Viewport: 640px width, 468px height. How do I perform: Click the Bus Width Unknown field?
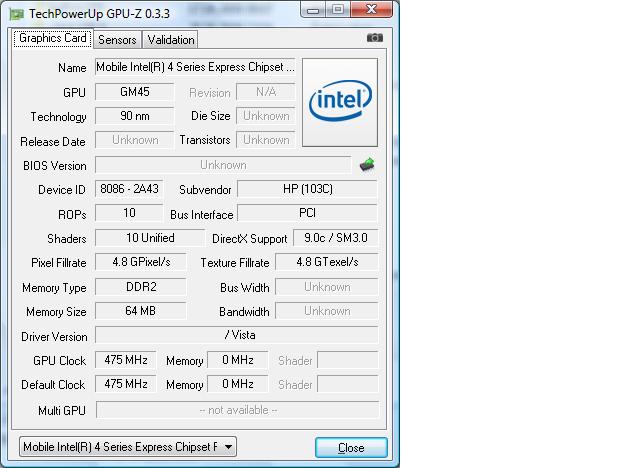coord(327,287)
